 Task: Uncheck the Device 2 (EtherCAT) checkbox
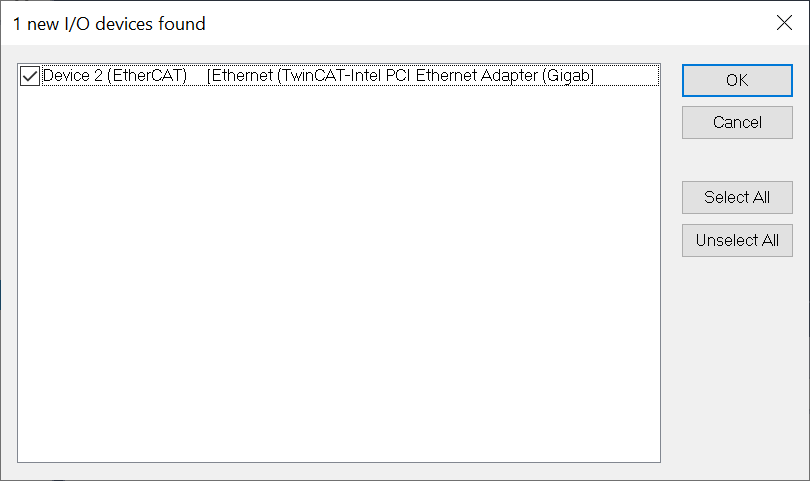[x=29, y=76]
